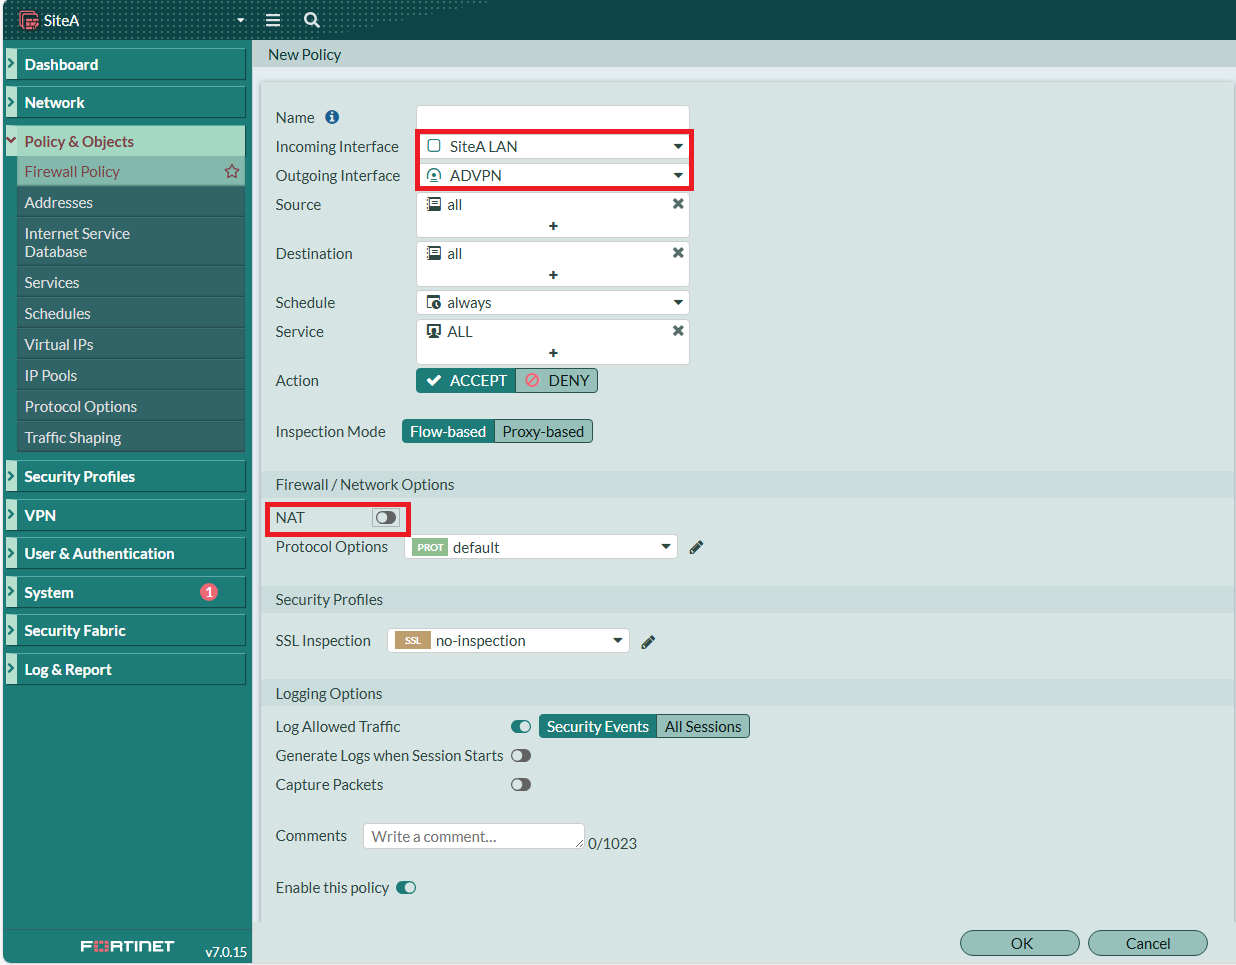Click the Name field info icon
The image size is (1236, 965).
tap(332, 117)
